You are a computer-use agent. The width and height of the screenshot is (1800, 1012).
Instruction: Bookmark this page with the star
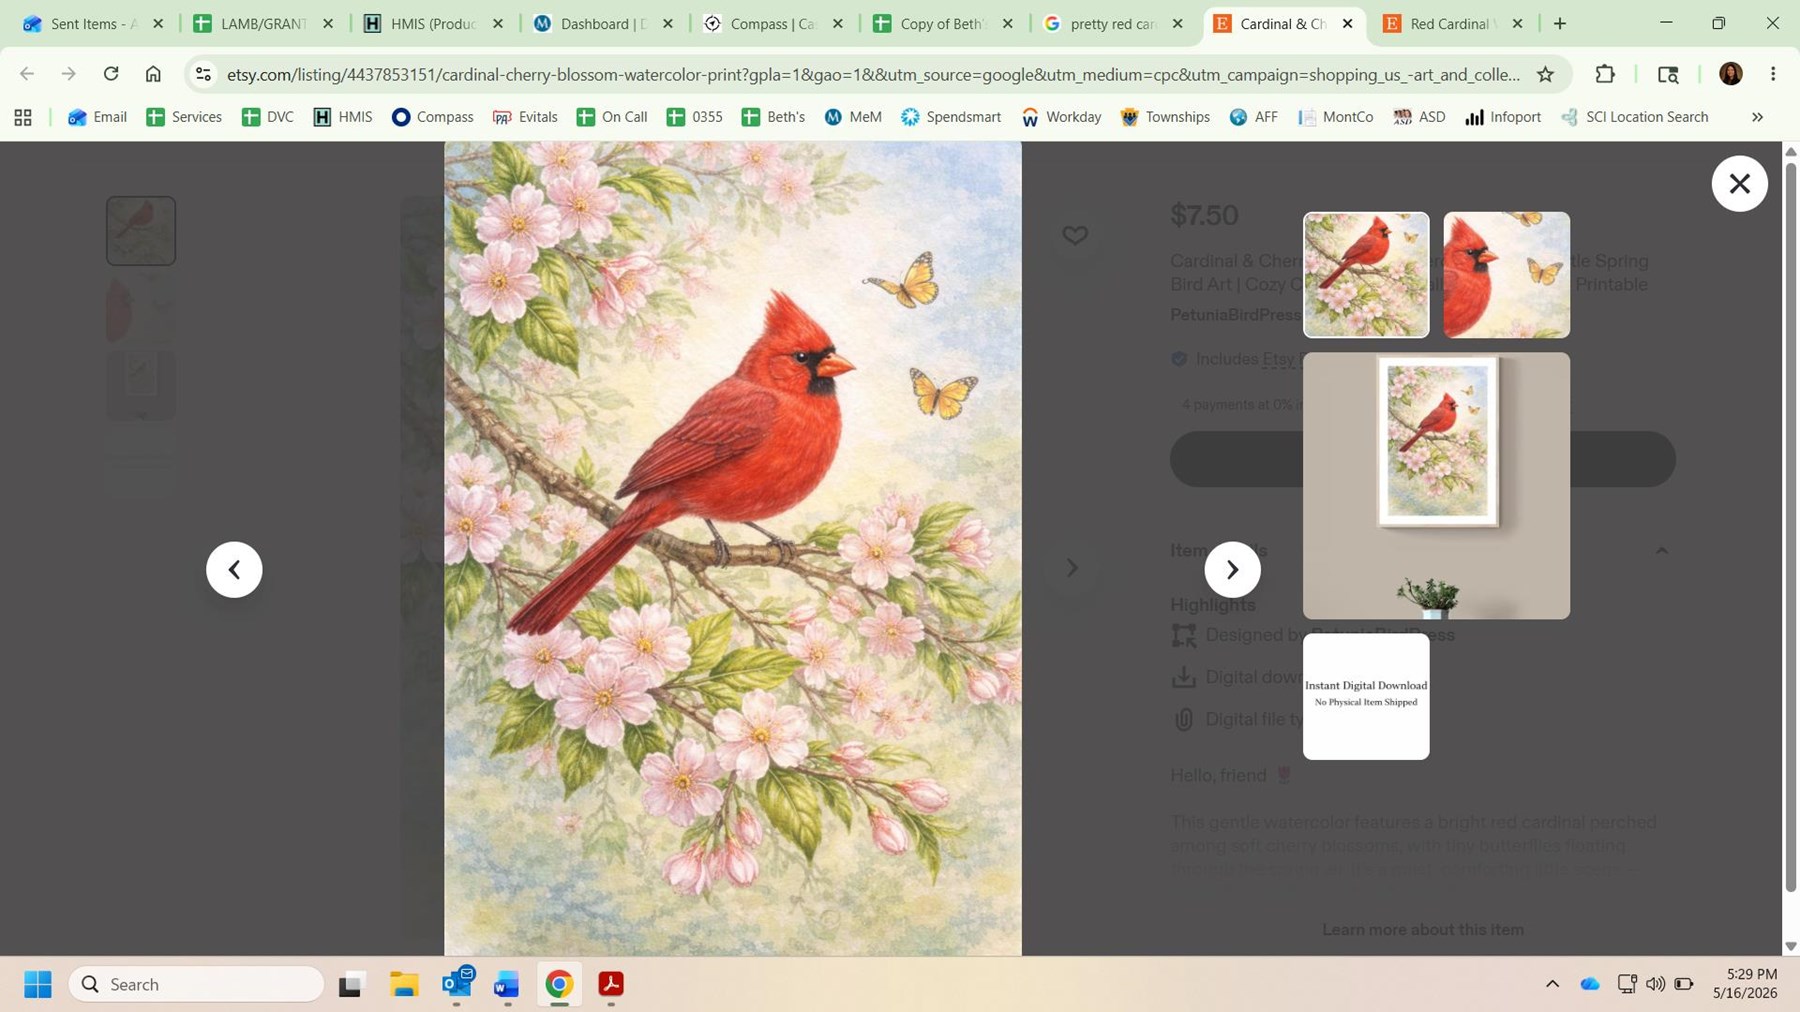click(x=1545, y=74)
